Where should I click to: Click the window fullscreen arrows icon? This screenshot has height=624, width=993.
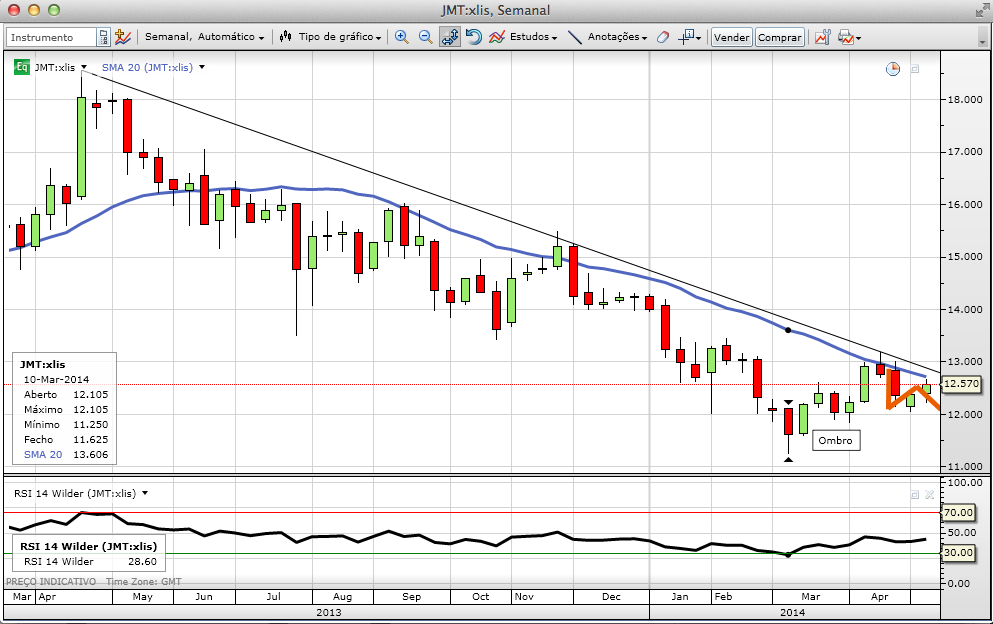coord(982,11)
